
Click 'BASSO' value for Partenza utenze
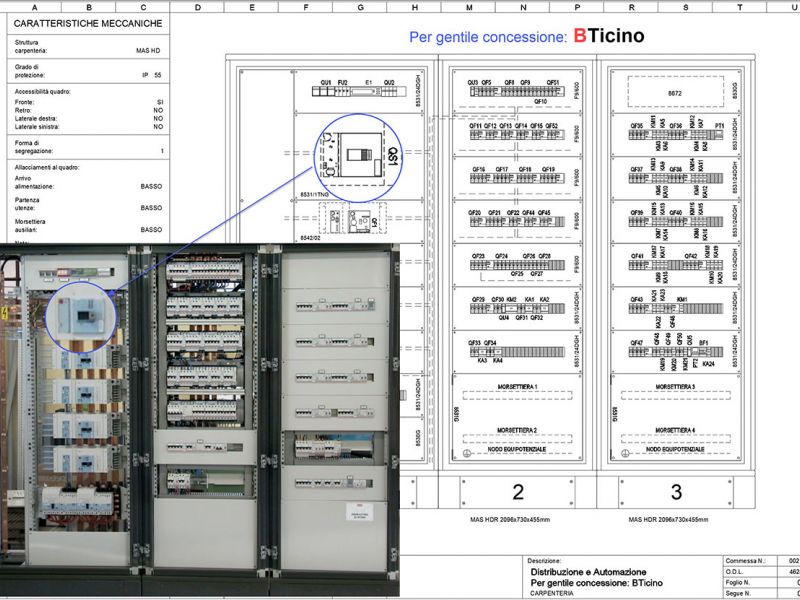151,208
